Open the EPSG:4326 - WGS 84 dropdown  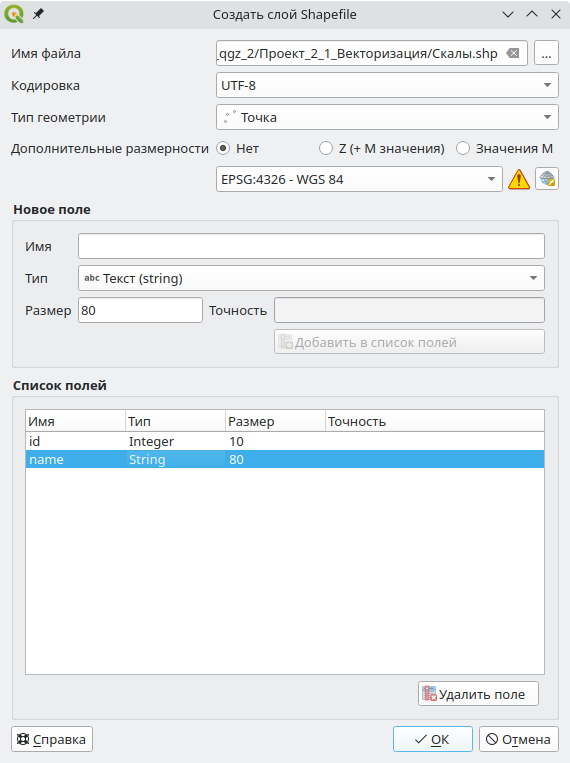(x=359, y=179)
